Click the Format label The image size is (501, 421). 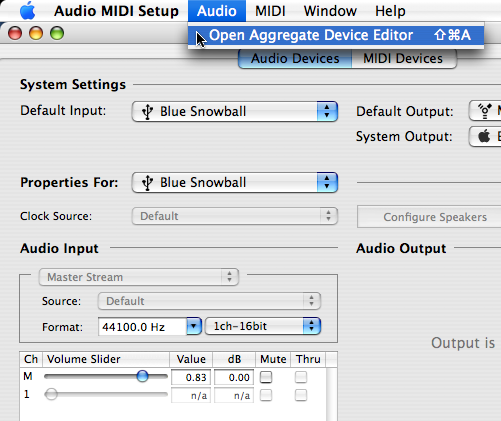[x=62, y=327]
